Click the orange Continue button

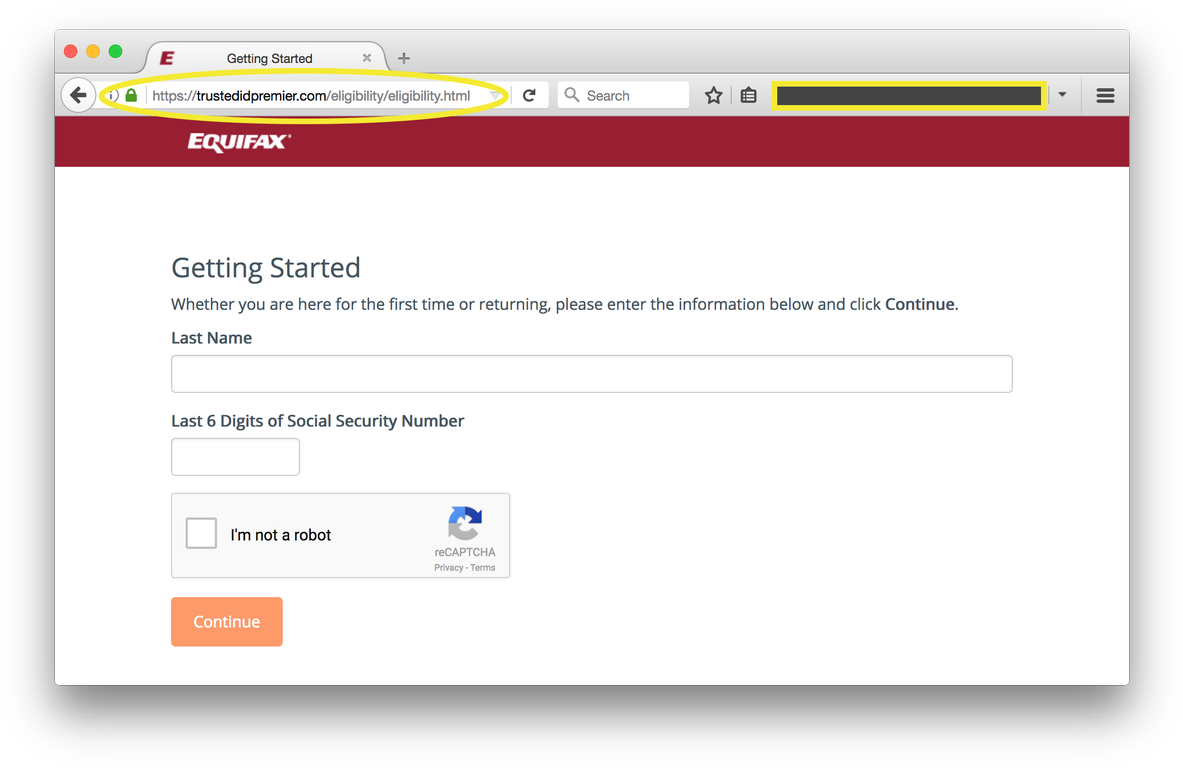point(226,622)
